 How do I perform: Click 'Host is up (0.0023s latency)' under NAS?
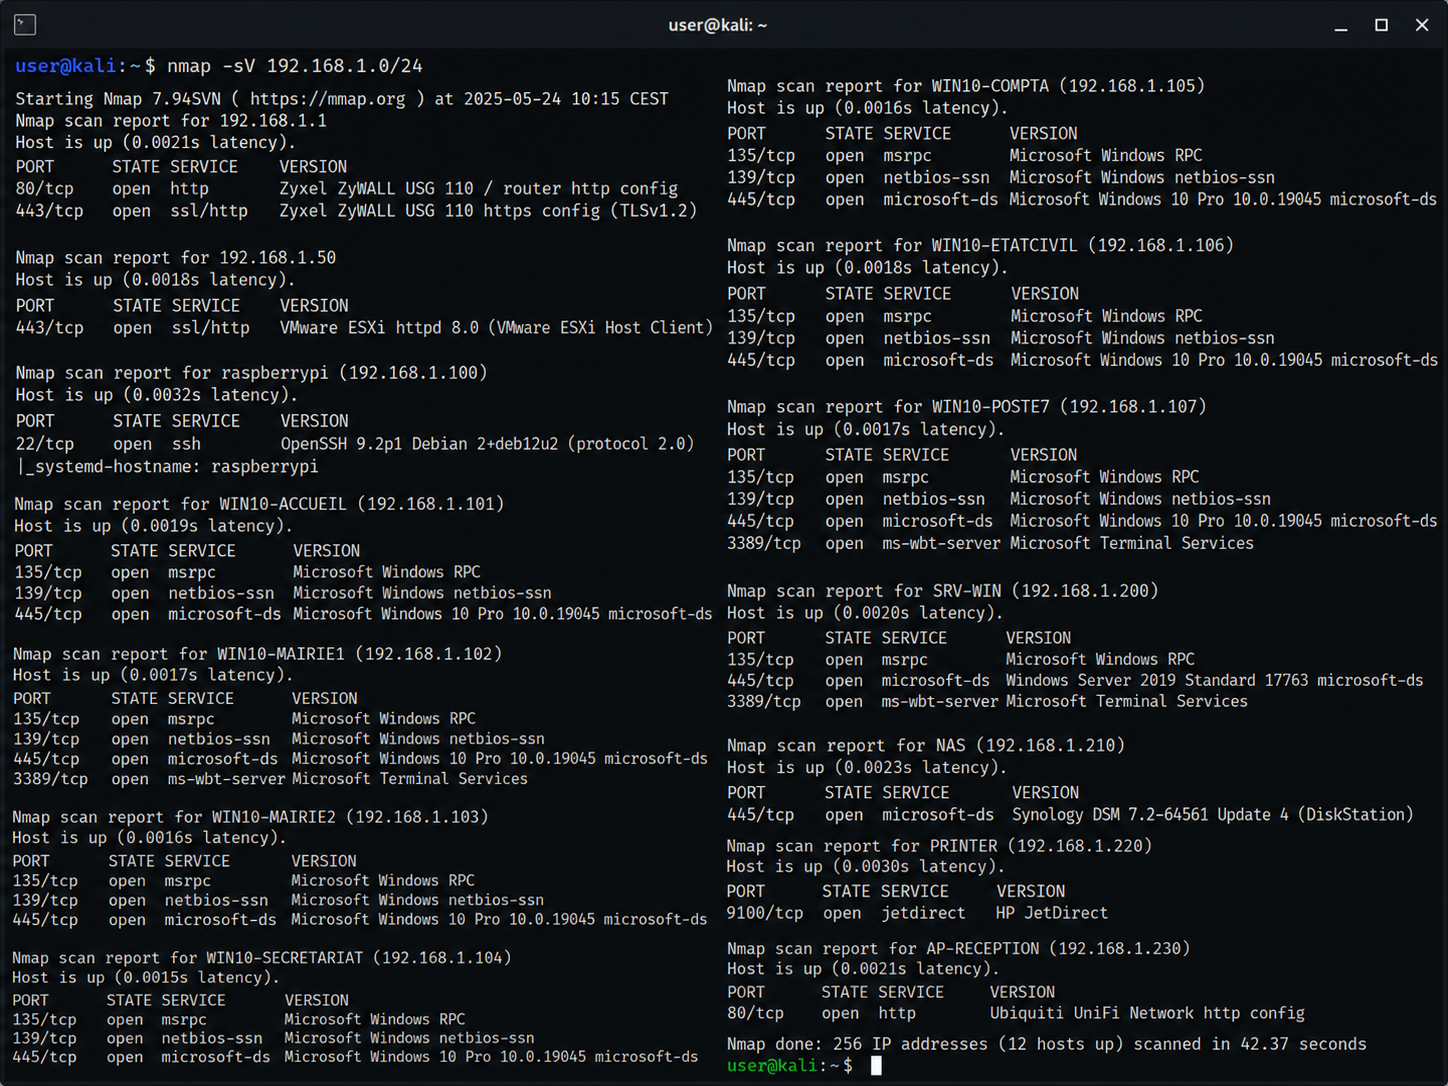(x=867, y=768)
